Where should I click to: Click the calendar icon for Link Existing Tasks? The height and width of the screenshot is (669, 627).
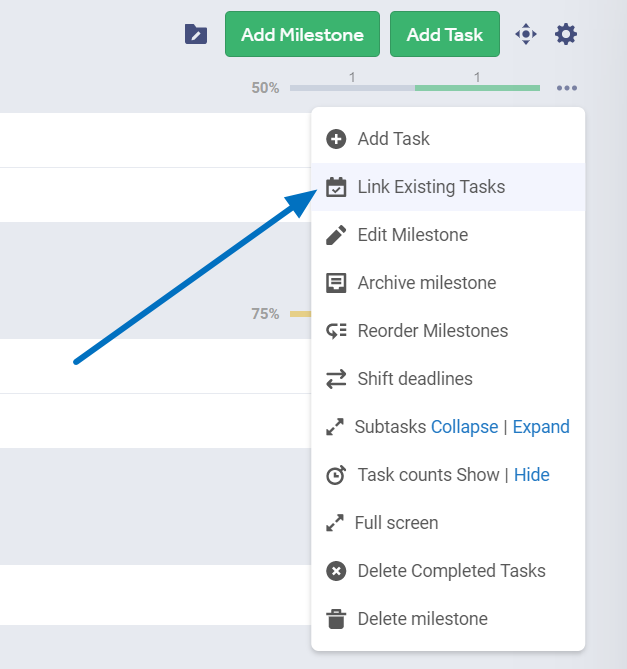337,187
